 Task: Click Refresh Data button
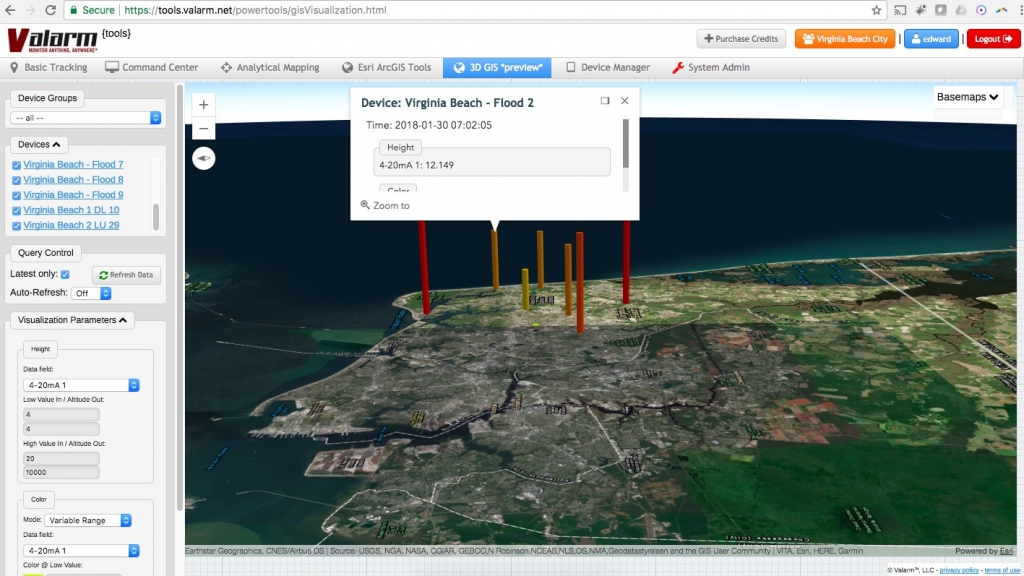pyautogui.click(x=126, y=275)
